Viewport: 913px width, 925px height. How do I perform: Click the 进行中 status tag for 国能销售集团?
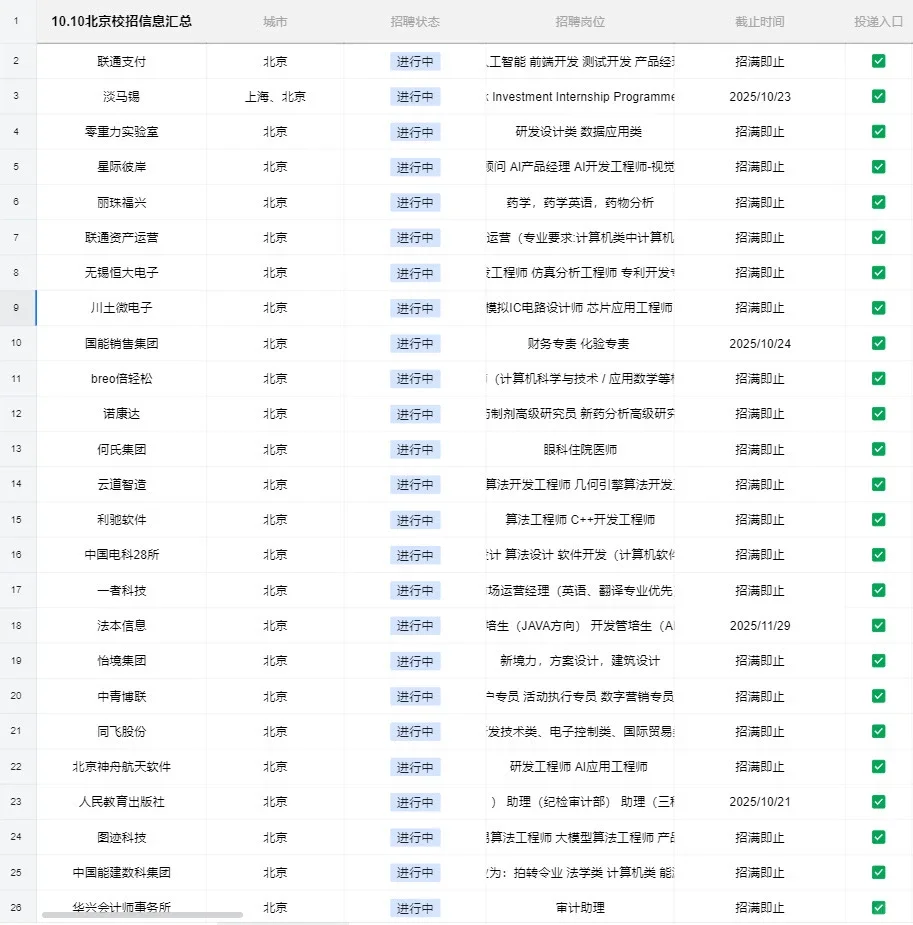click(415, 344)
